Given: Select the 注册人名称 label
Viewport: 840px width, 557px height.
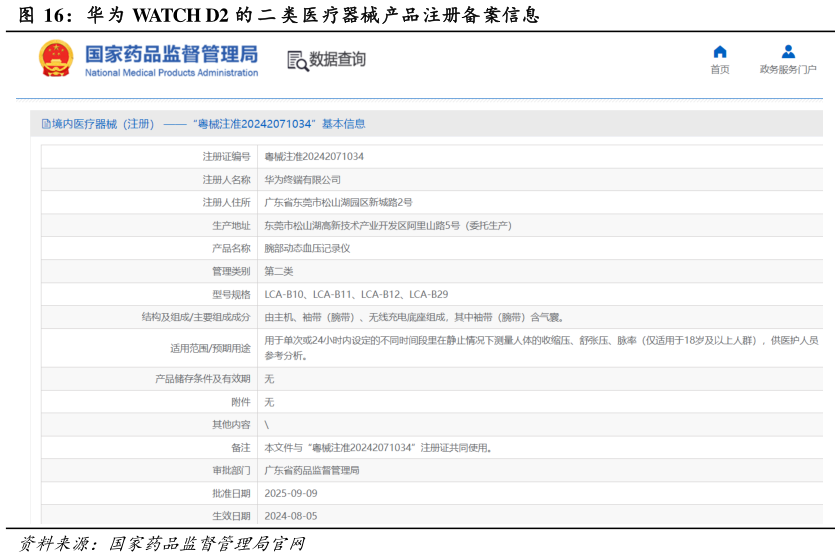Looking at the screenshot, I should 226,179.
